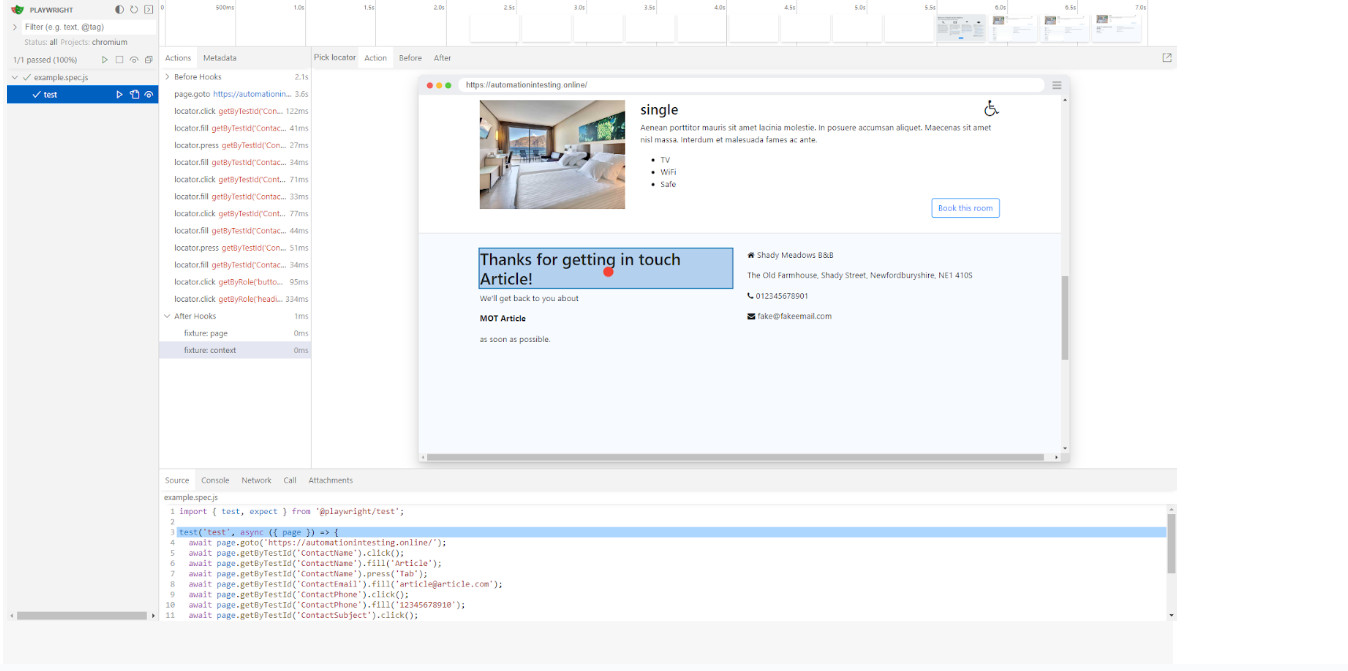Toggle watch all eye icon in the test toolbar
Image resolution: width=1348 pixels, height=671 pixels.
(134, 60)
